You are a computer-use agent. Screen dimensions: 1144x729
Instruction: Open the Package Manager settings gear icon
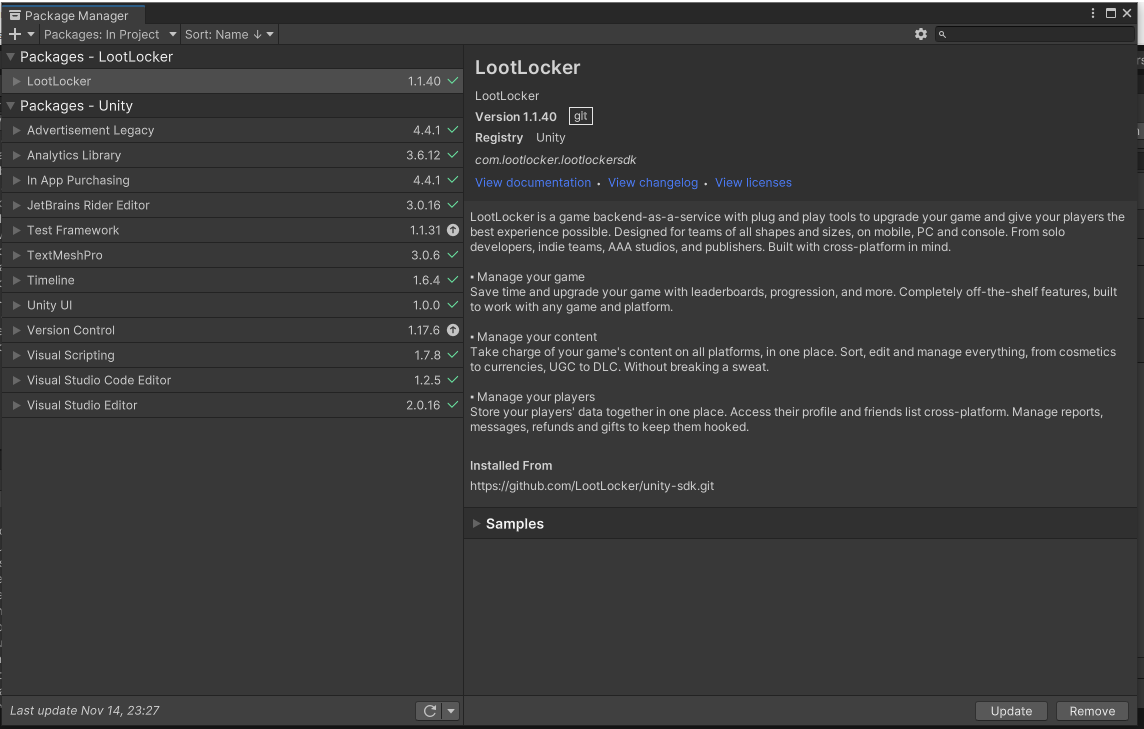[921, 33]
